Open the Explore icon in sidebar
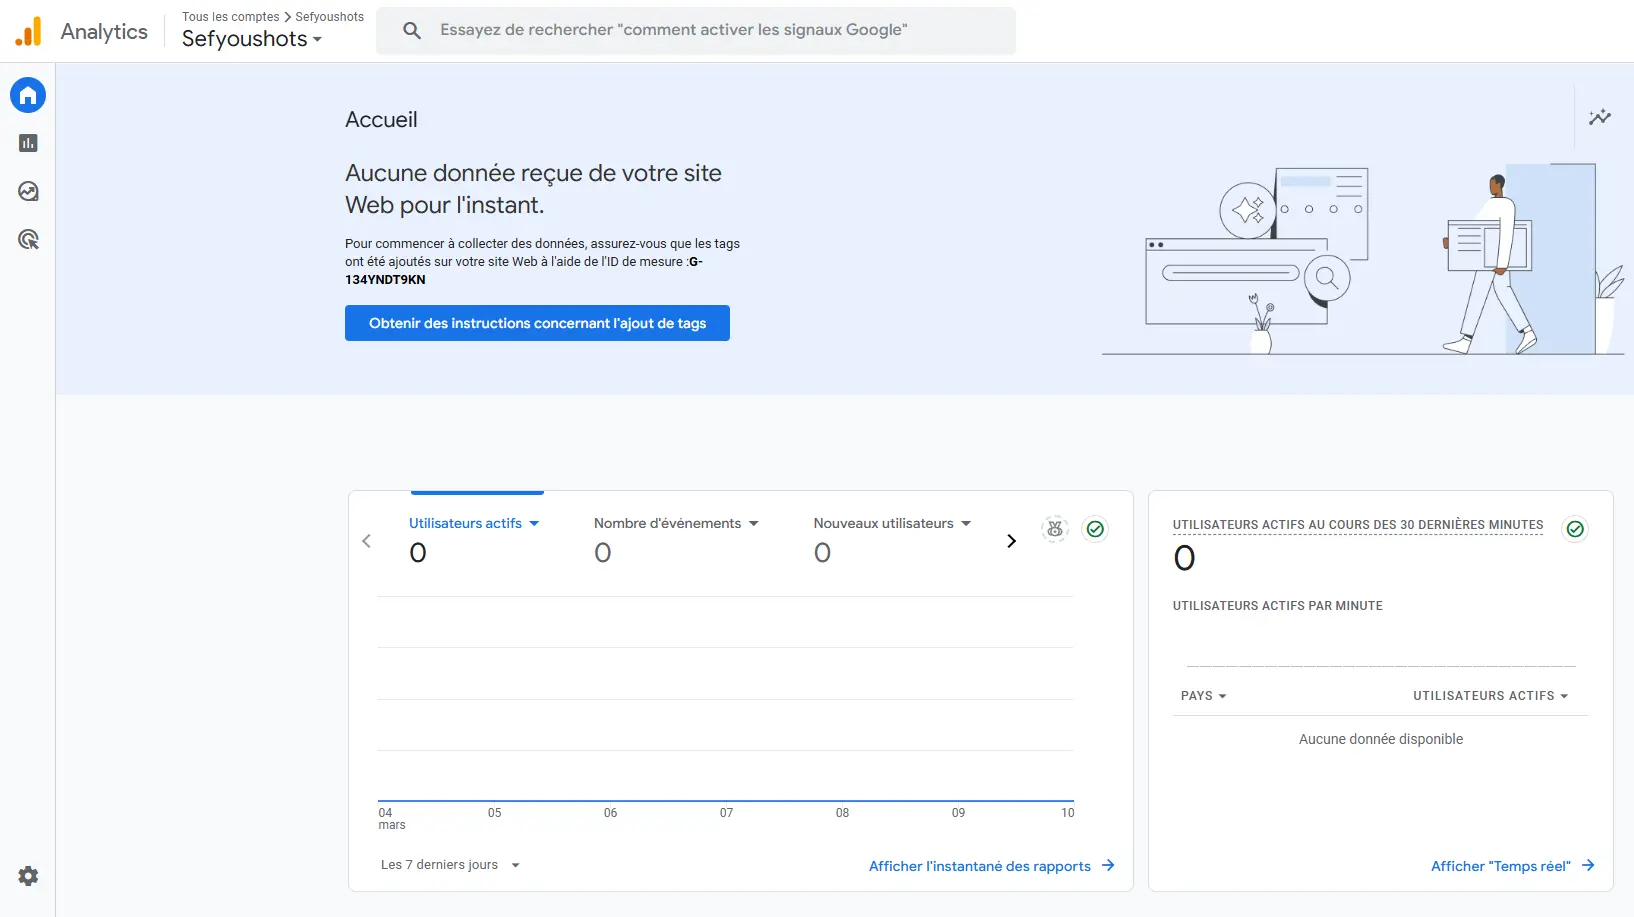The image size is (1634, 917). 28,191
